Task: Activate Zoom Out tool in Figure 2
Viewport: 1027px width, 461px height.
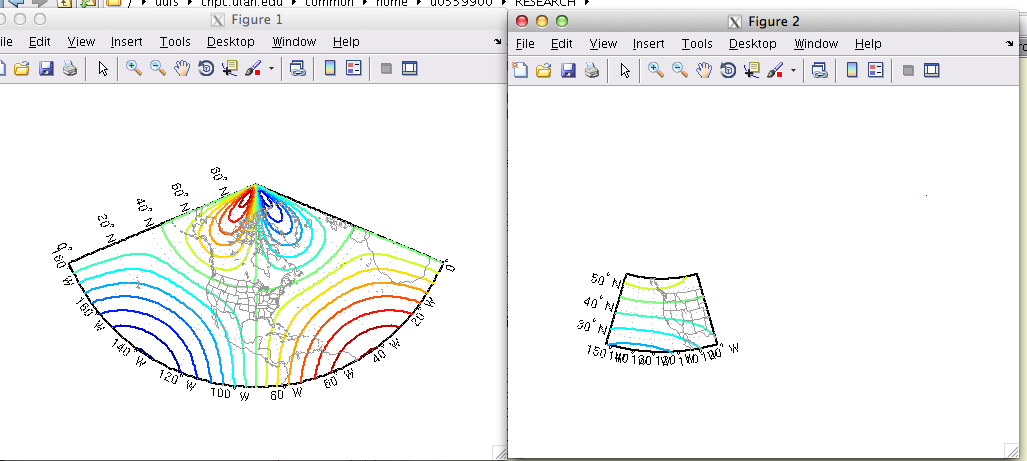Action: pyautogui.click(x=680, y=70)
